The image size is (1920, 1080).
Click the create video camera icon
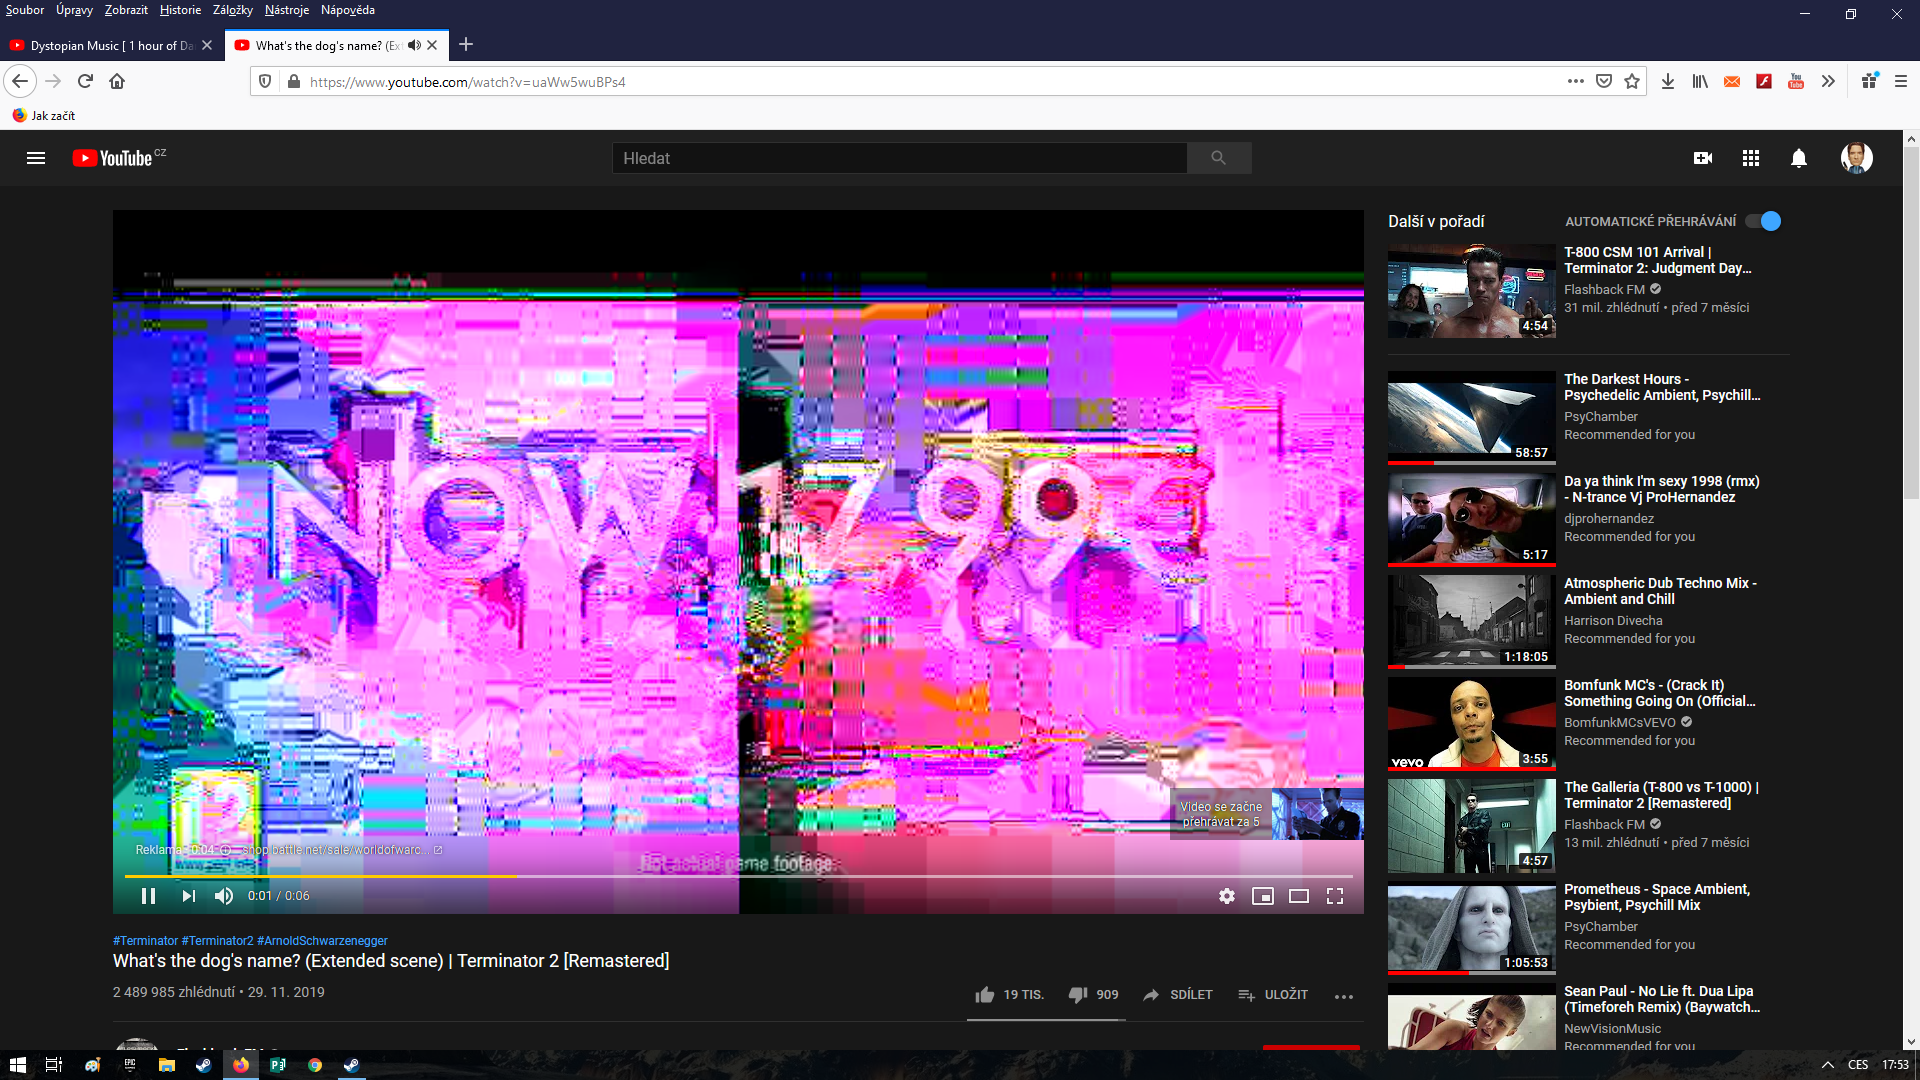[x=1702, y=158]
